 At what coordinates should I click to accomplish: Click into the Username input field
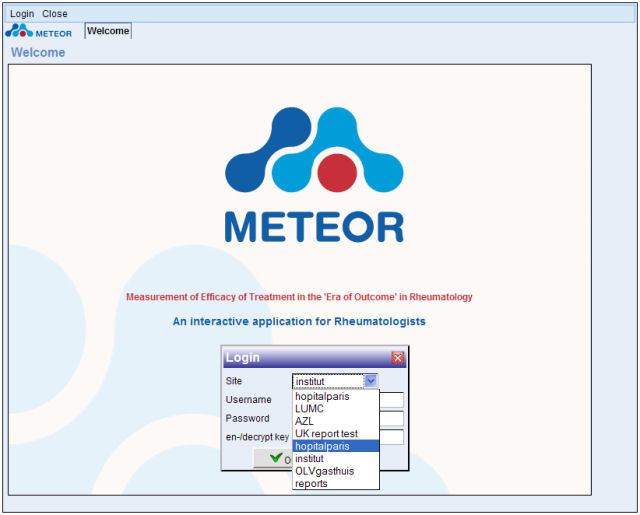[391, 400]
